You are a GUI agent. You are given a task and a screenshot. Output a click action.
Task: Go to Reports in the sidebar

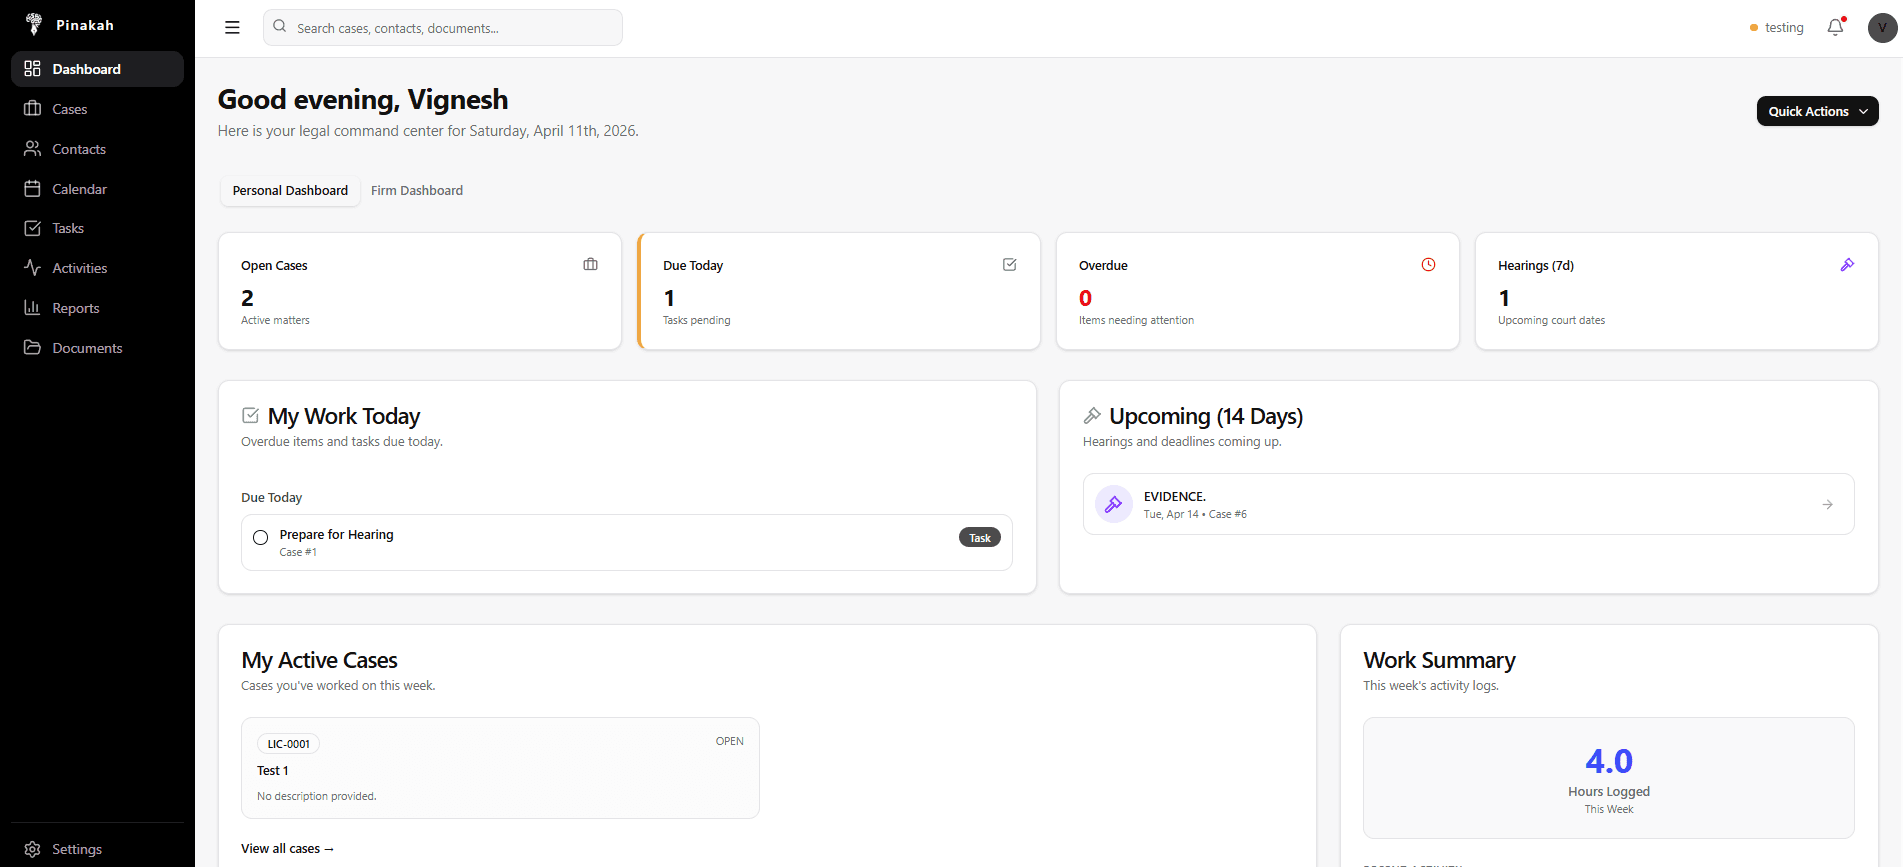click(x=76, y=308)
